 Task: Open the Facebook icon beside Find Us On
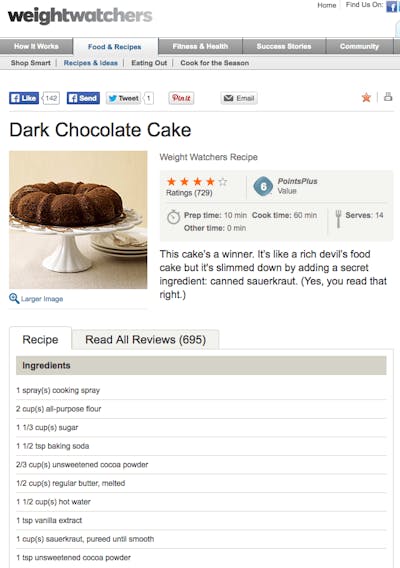pyautogui.click(x=391, y=6)
